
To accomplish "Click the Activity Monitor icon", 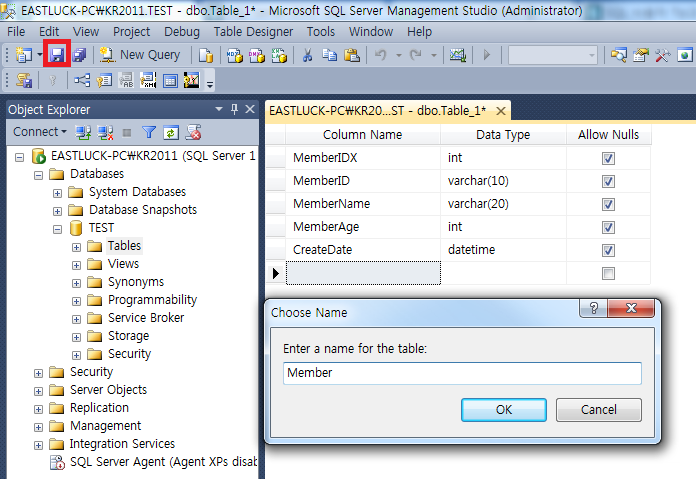I will click(458, 55).
